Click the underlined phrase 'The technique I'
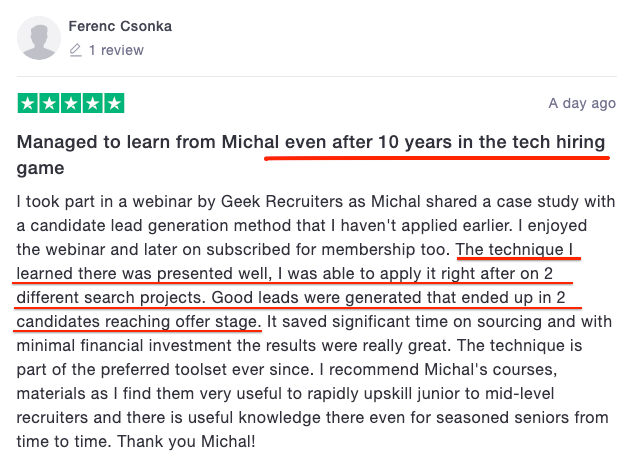The width and height of the screenshot is (635, 468). pyautogui.click(x=514, y=249)
